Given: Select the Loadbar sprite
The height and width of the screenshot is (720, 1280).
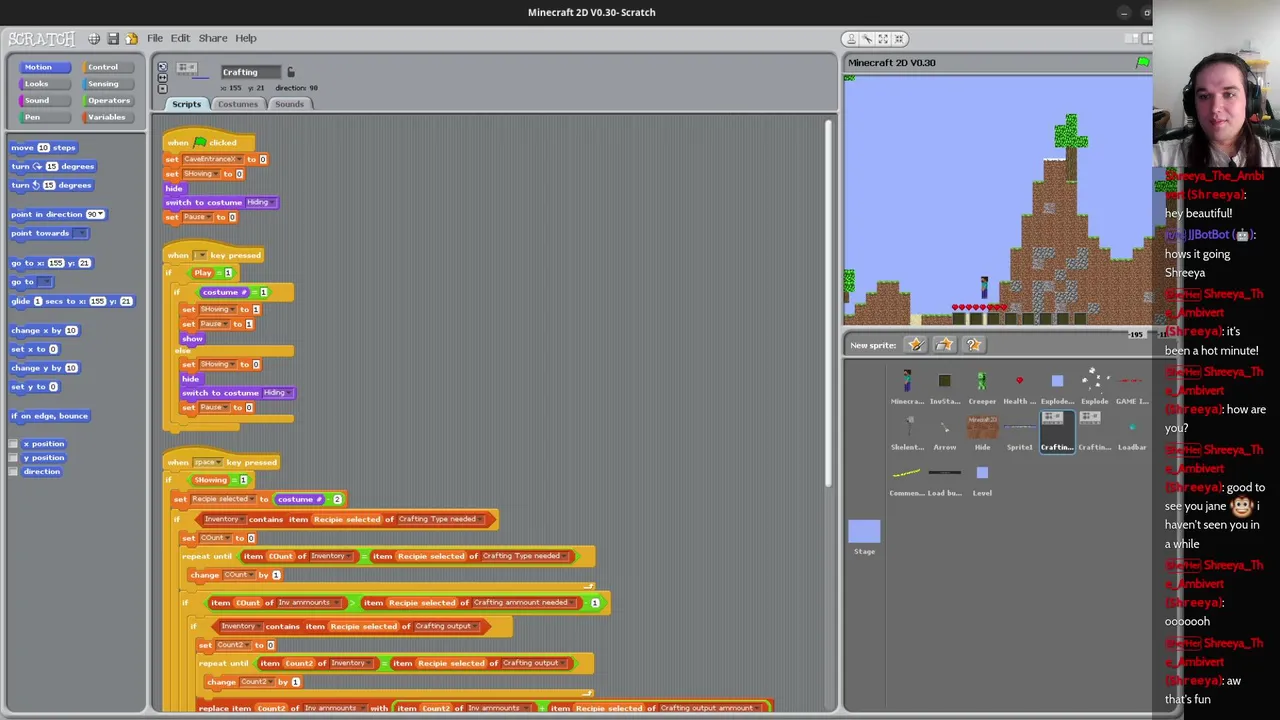Looking at the screenshot, I should [x=1132, y=432].
